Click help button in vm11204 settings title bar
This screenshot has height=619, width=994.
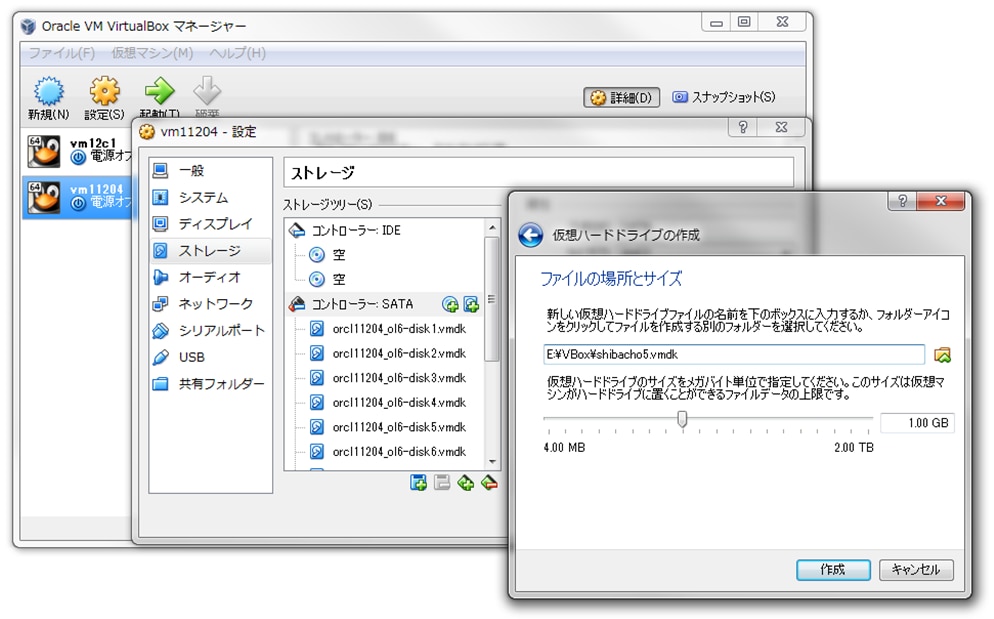(x=742, y=127)
